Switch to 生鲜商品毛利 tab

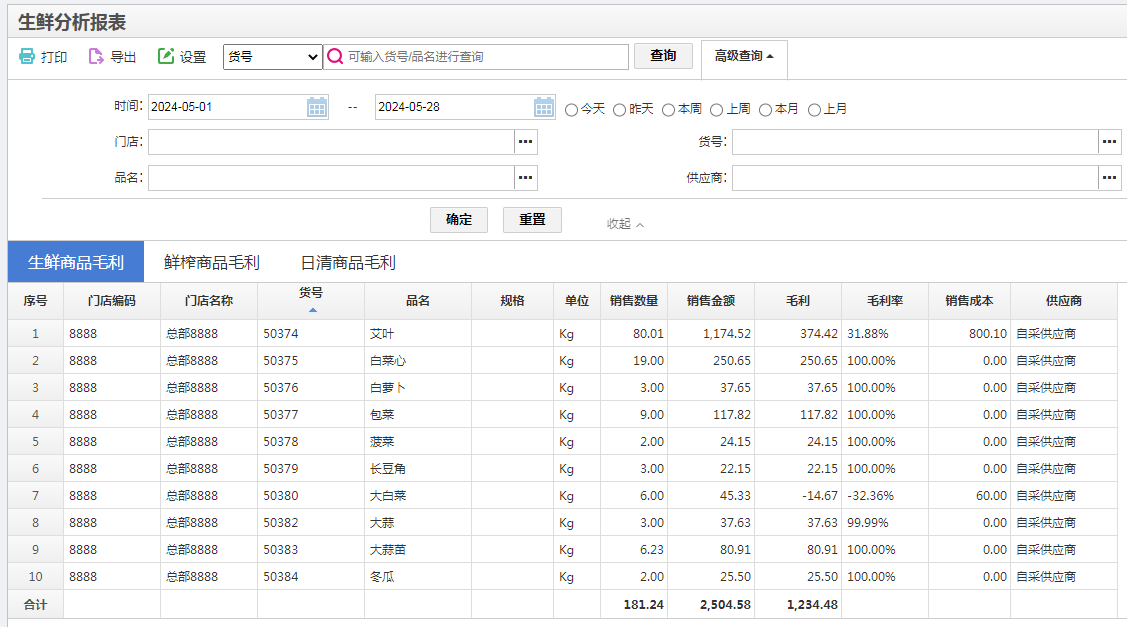[75, 262]
